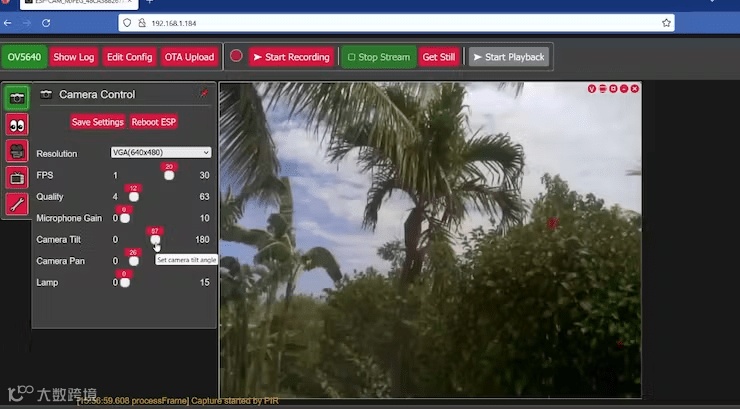The image size is (740, 409).
Task: Click the address bar showing 192.168.1.184
Action: tap(396, 23)
